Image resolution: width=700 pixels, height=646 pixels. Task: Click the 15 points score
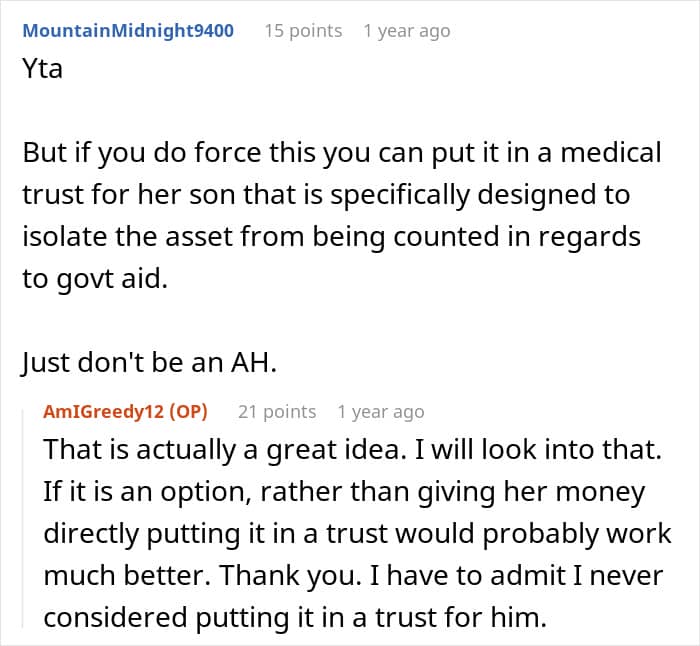pos(303,31)
